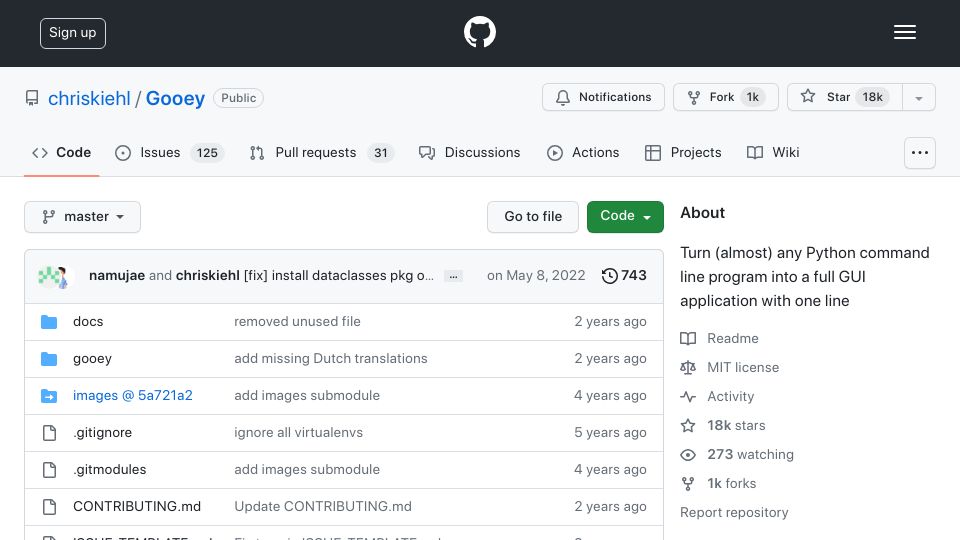Click the Sign up button
Viewport: 960px width, 540px height.
[x=73, y=33]
